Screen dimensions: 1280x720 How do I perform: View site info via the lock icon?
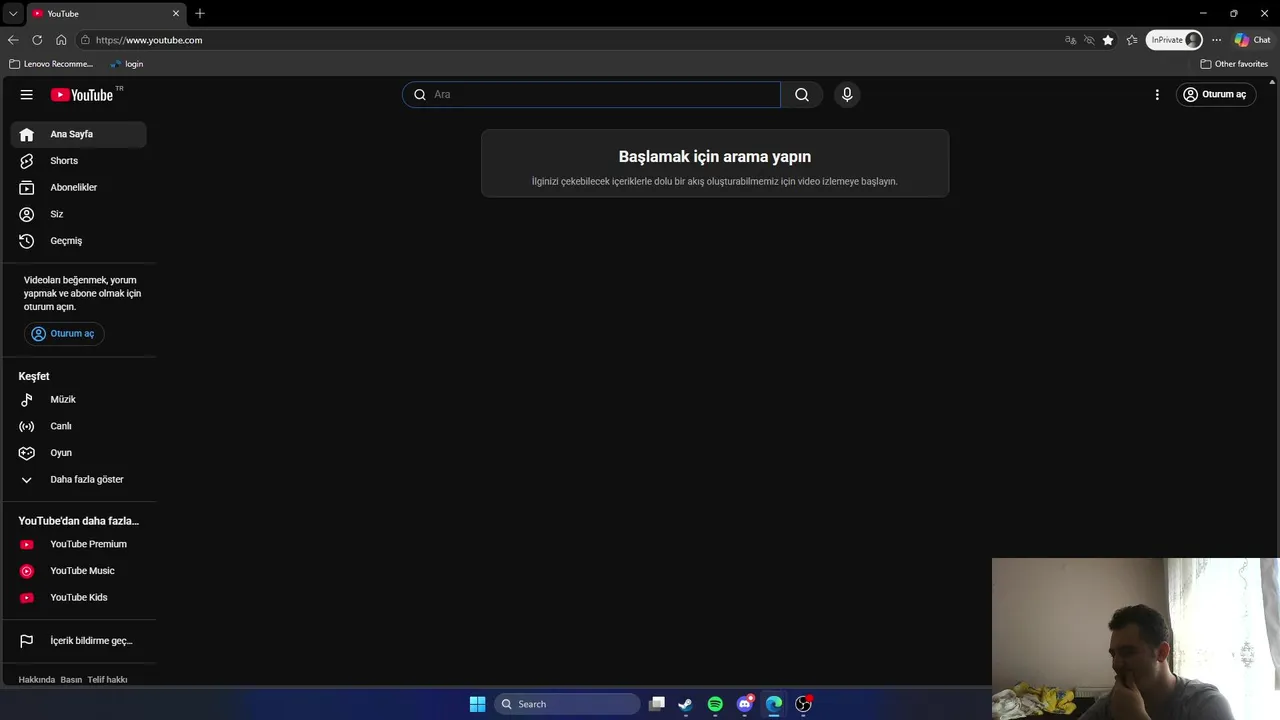(85, 40)
